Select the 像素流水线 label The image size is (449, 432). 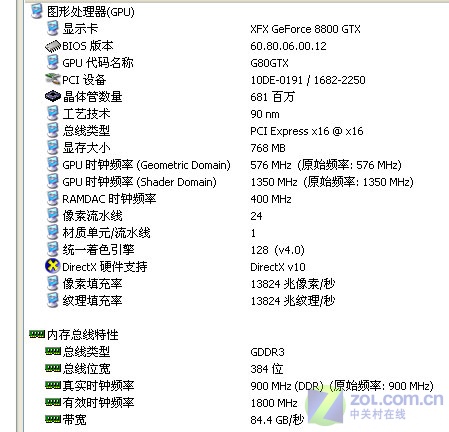coord(92,216)
